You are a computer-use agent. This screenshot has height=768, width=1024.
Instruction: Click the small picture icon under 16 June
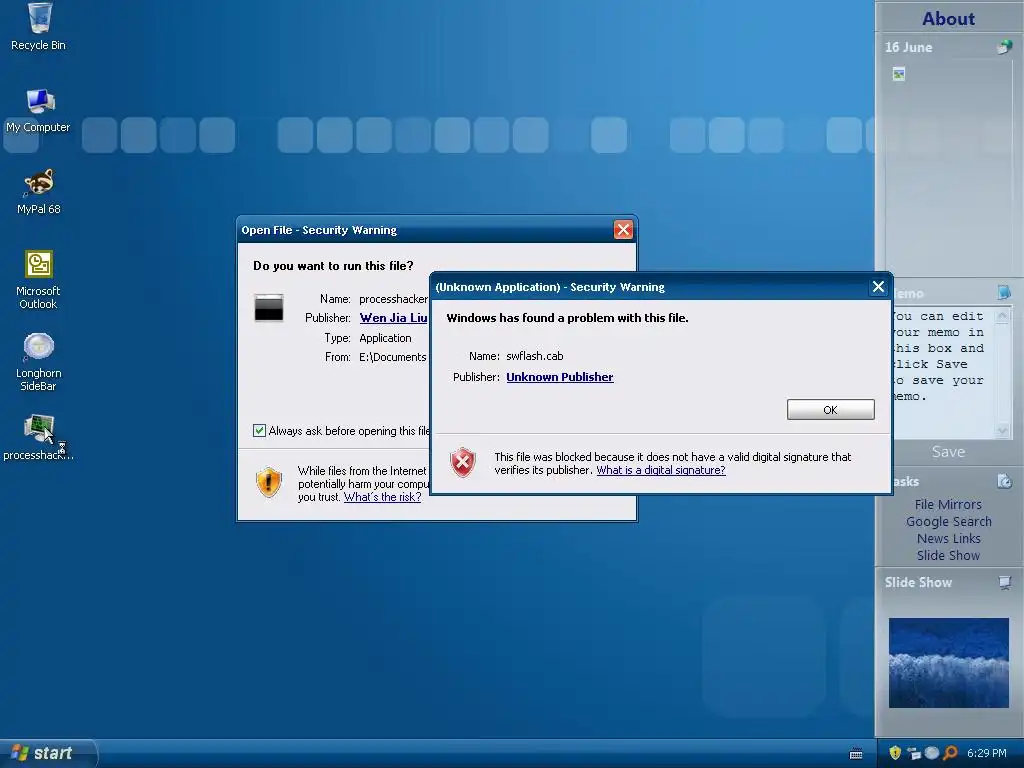pos(899,74)
